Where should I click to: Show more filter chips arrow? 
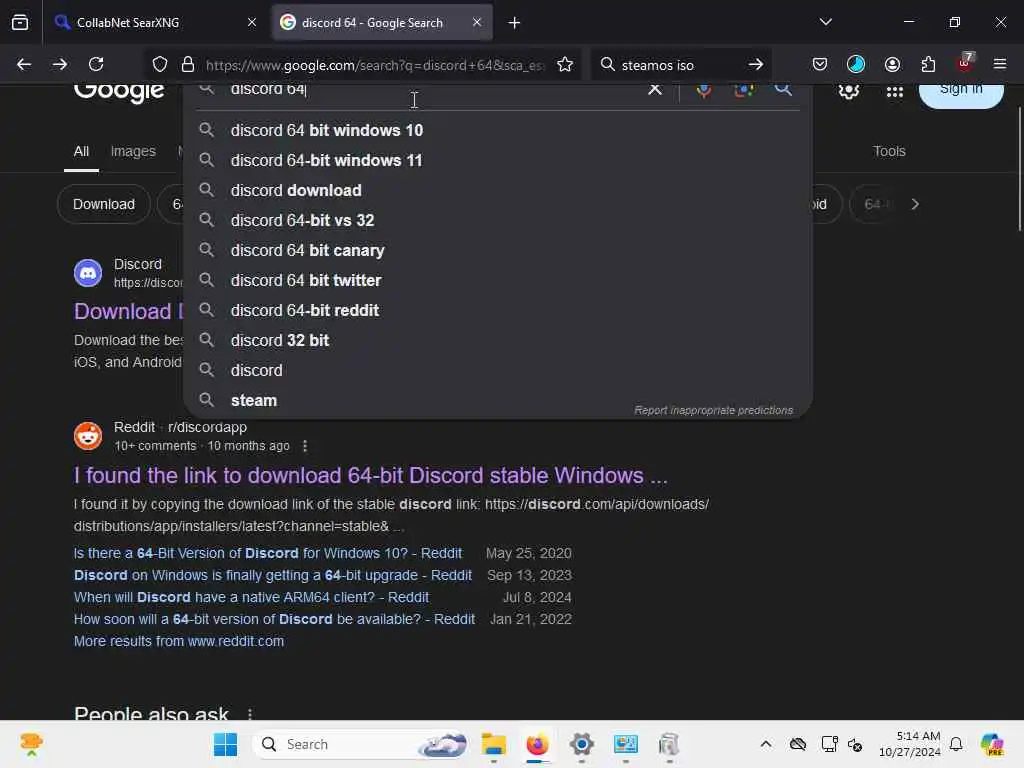915,204
